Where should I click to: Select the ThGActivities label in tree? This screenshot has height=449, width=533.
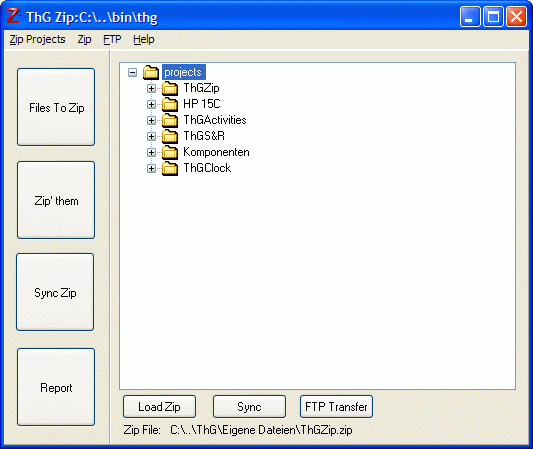point(215,120)
